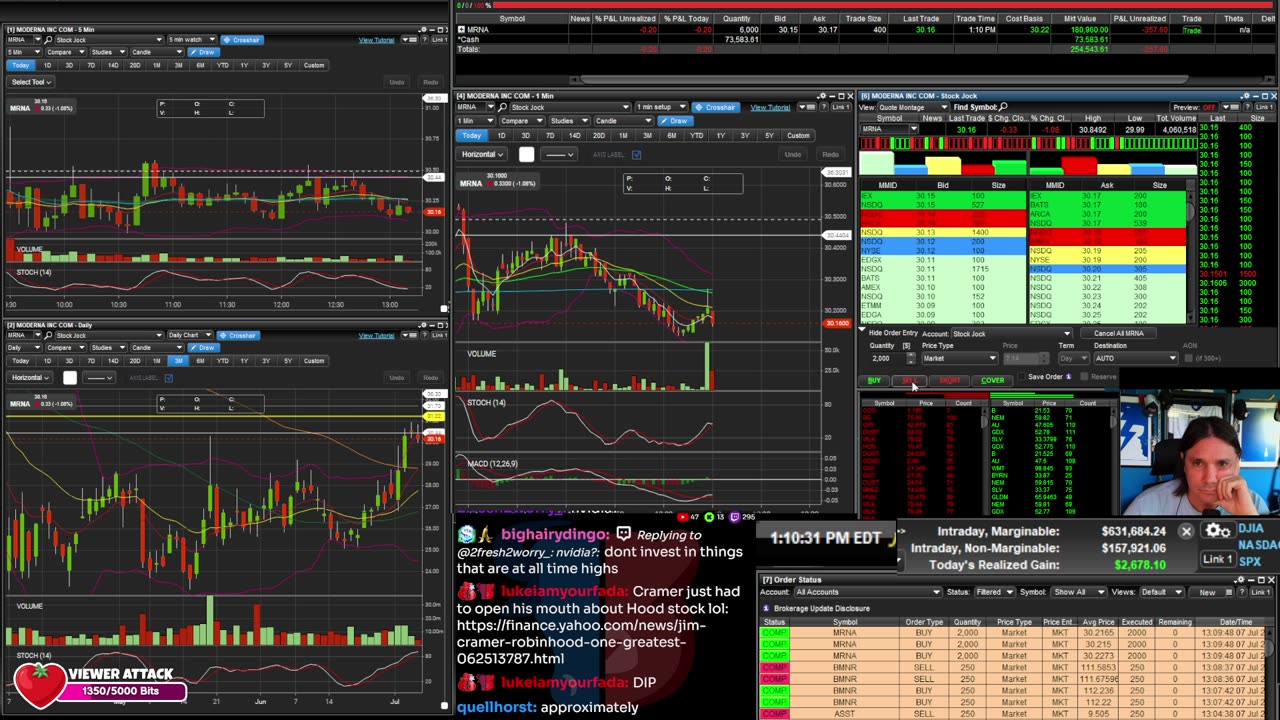This screenshot has width=1280, height=720.
Task: Open Price Type Market dropdown
Action: tap(958, 358)
